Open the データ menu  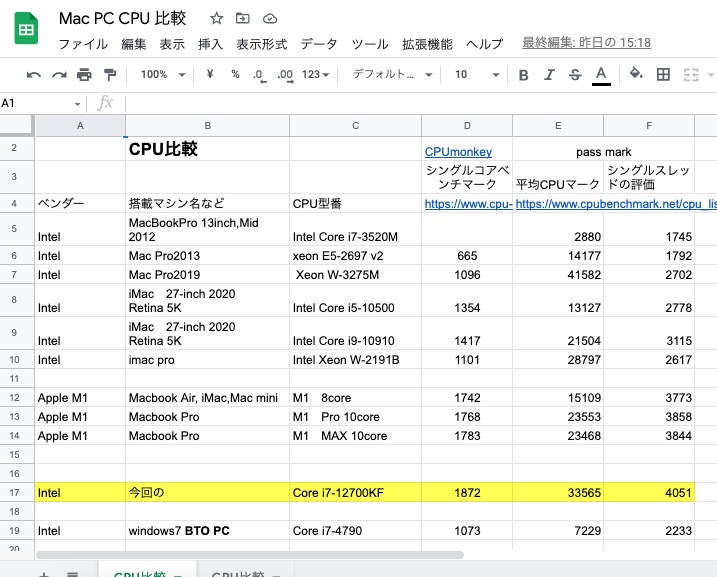pyautogui.click(x=319, y=44)
